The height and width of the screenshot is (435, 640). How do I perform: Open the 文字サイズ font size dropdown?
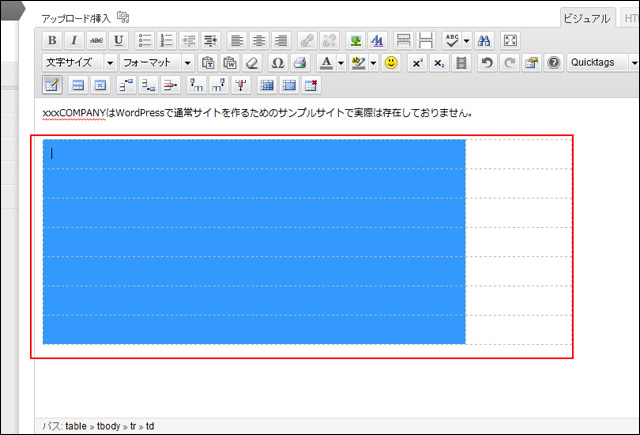tap(80, 63)
